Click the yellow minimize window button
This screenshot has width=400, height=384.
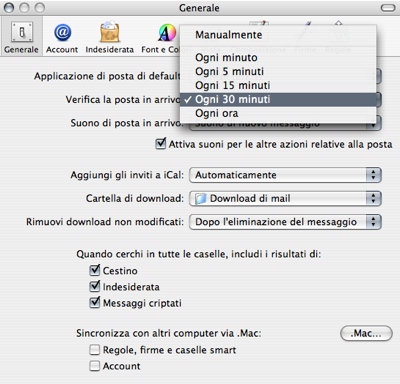tap(24, 8)
